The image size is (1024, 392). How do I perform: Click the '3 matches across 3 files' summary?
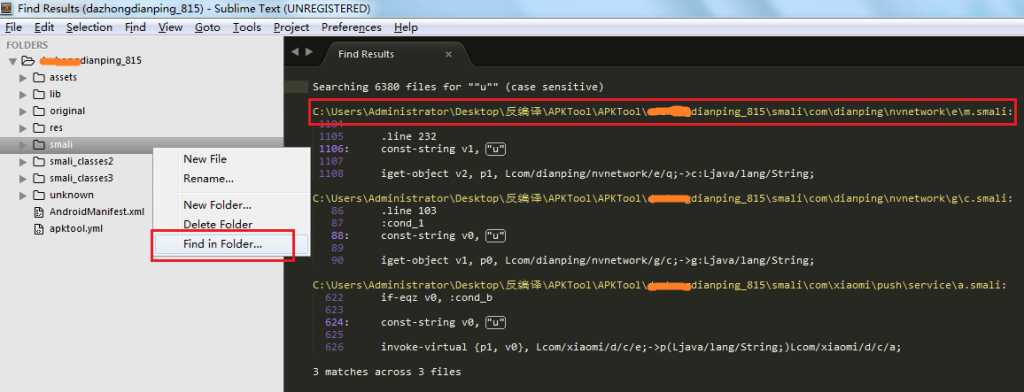(x=387, y=372)
